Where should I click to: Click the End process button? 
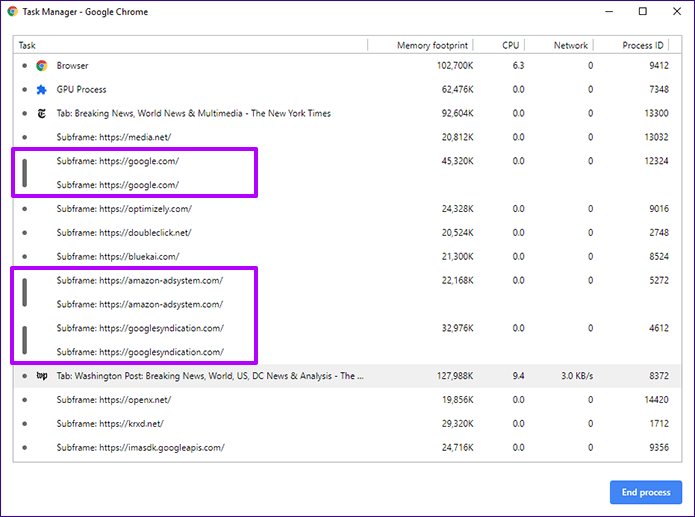click(646, 492)
